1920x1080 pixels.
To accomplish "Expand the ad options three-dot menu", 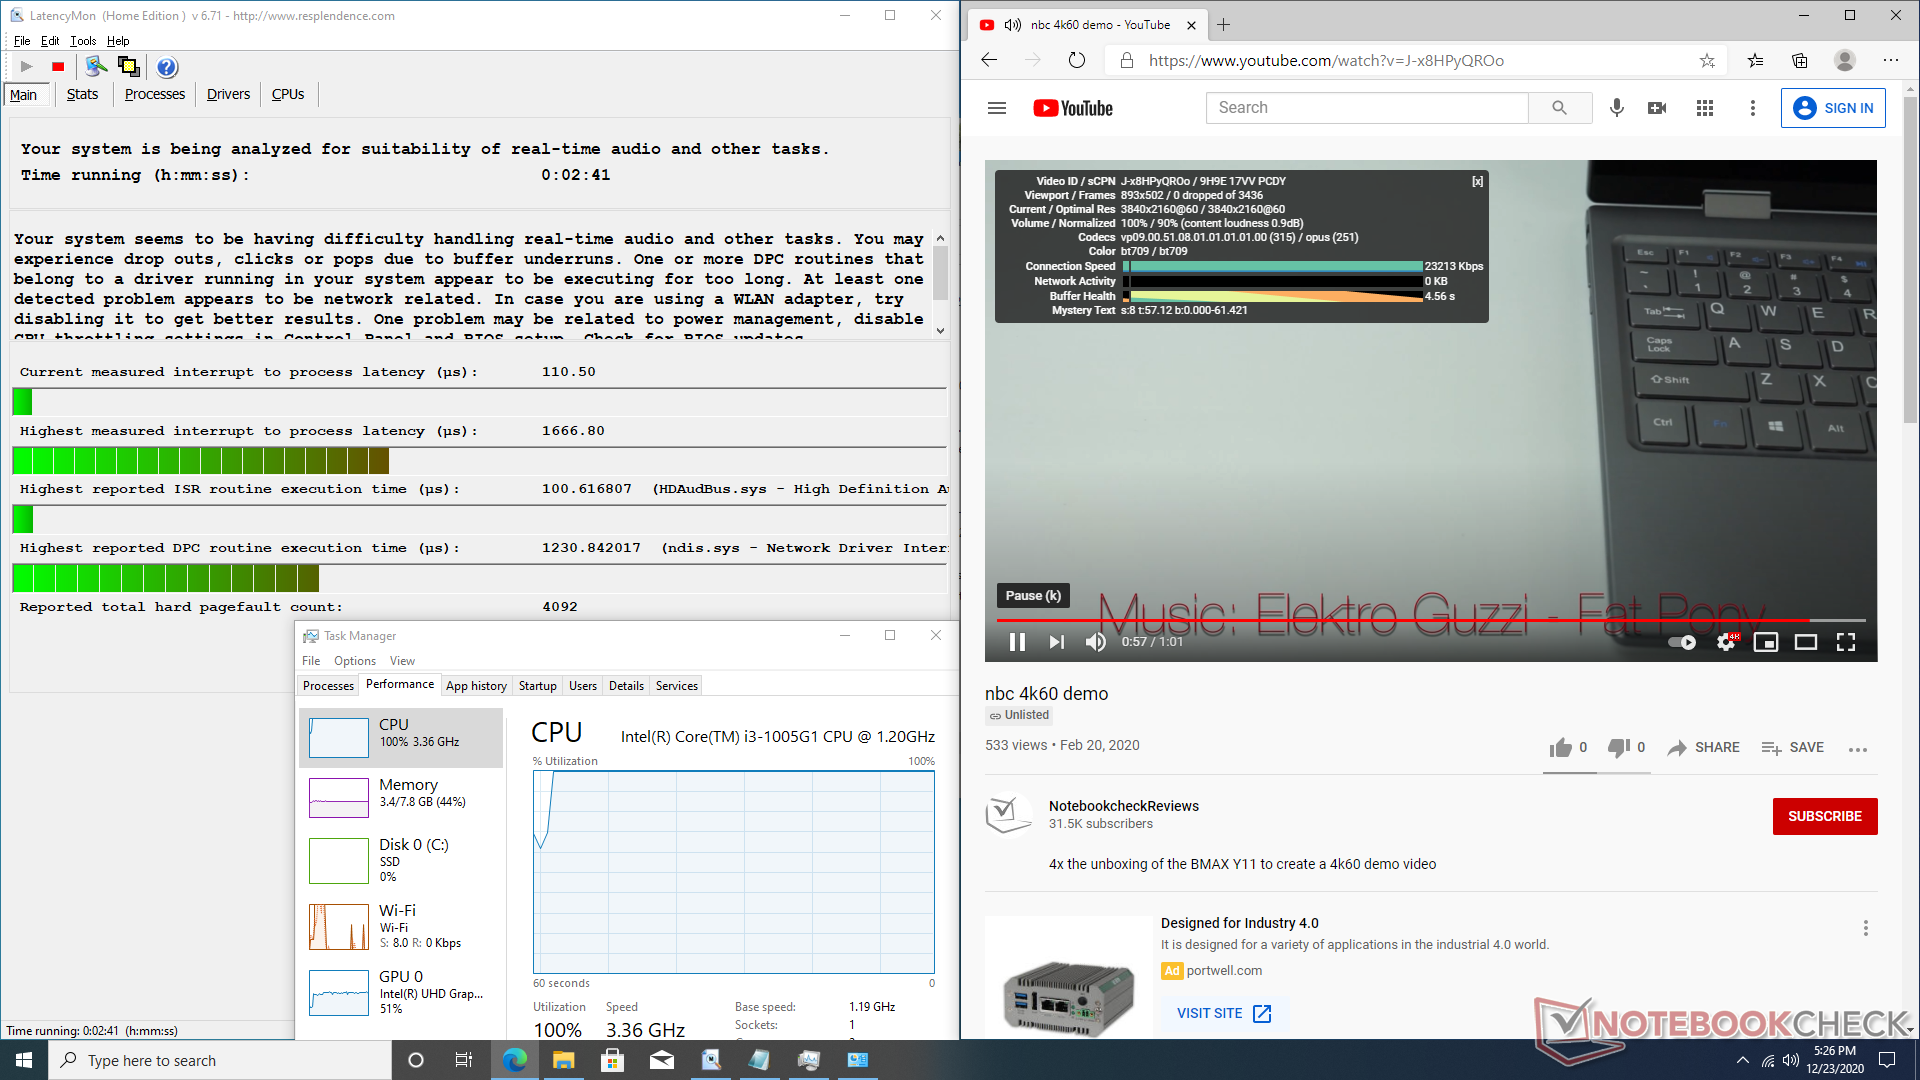I will (x=1865, y=928).
